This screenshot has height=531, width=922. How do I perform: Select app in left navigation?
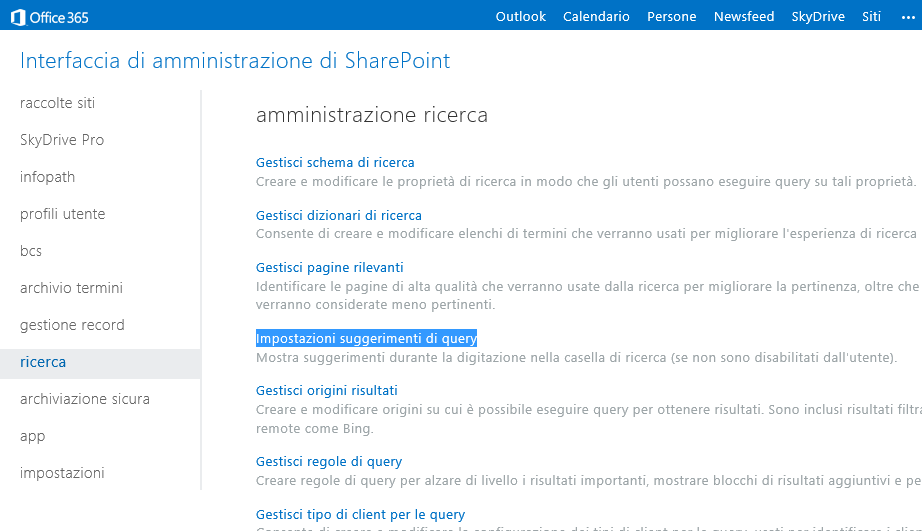tap(32, 437)
